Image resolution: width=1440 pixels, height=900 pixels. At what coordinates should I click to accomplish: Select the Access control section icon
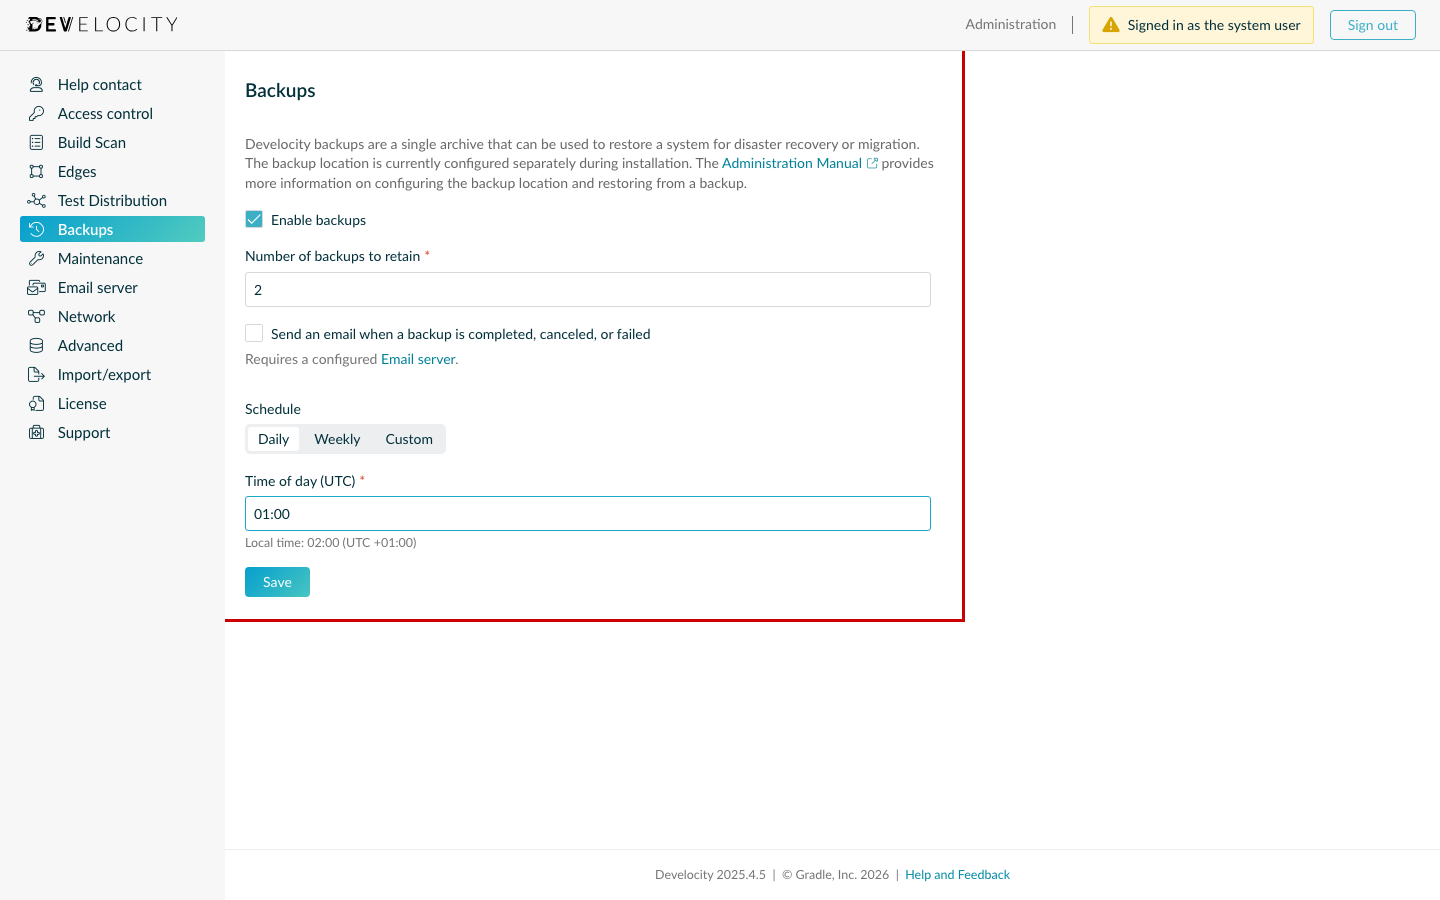pos(36,113)
